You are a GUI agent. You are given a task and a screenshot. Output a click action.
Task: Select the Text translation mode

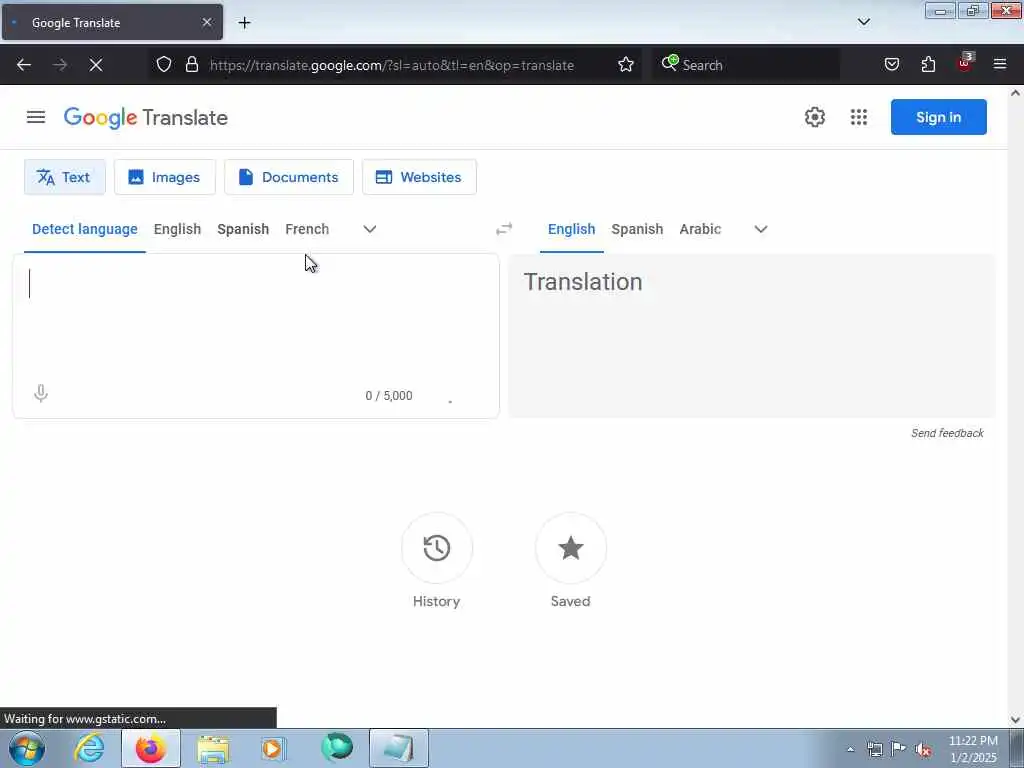pyautogui.click(x=65, y=177)
